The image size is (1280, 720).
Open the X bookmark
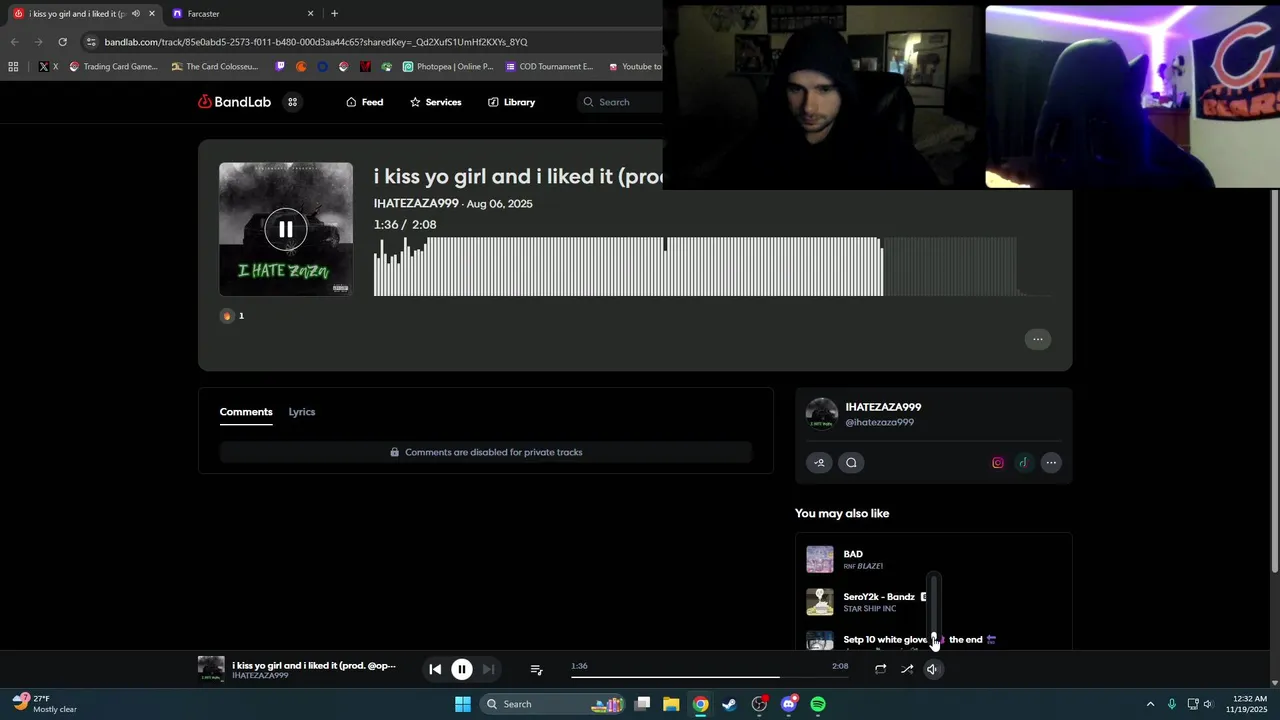48,67
